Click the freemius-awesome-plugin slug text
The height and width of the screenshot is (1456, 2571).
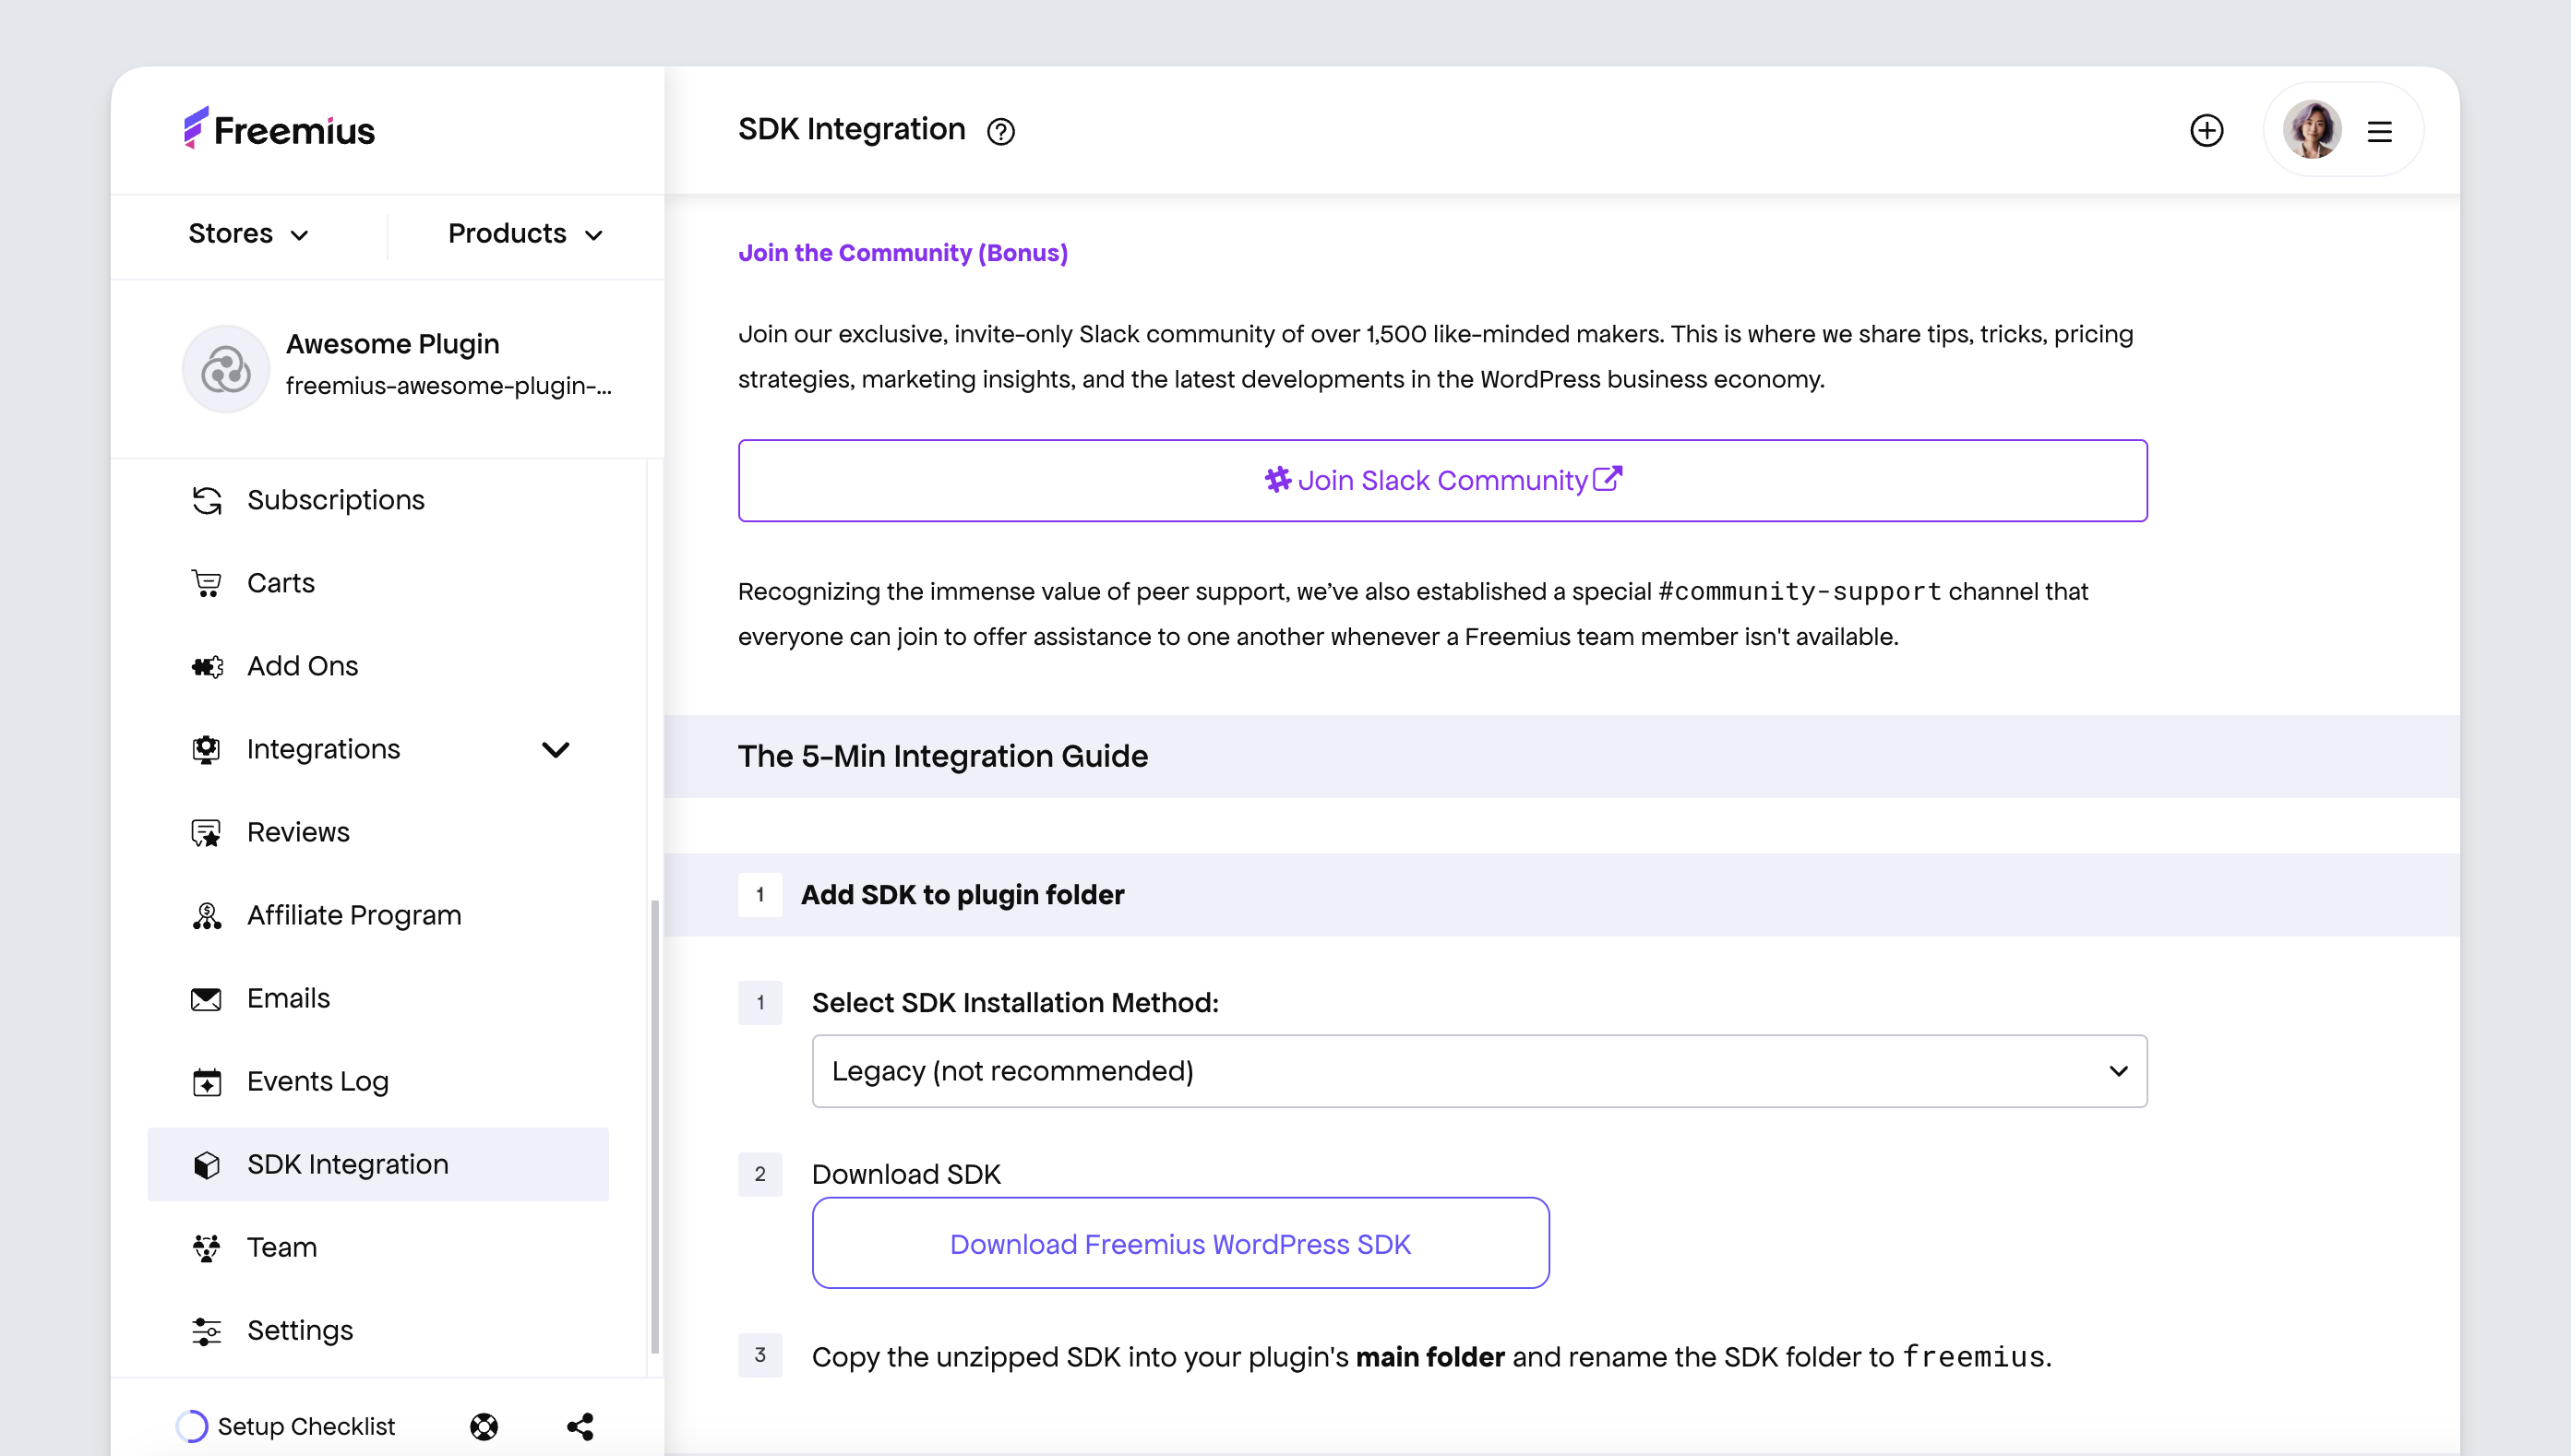coord(448,386)
